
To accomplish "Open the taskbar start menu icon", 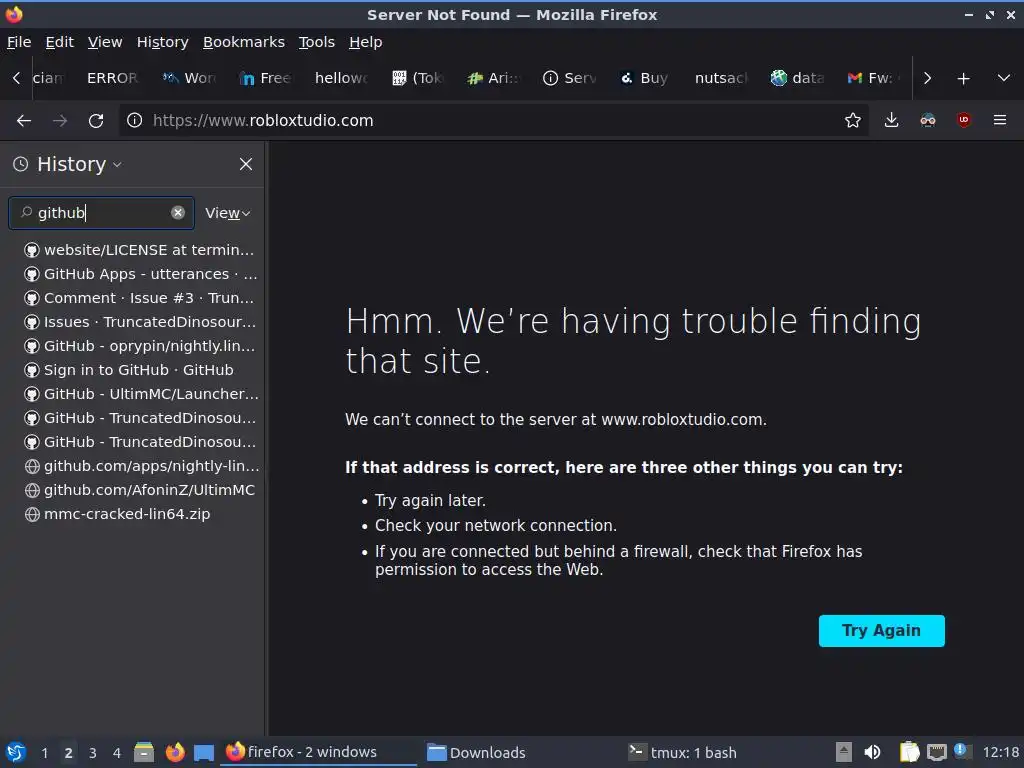I will click(15, 752).
